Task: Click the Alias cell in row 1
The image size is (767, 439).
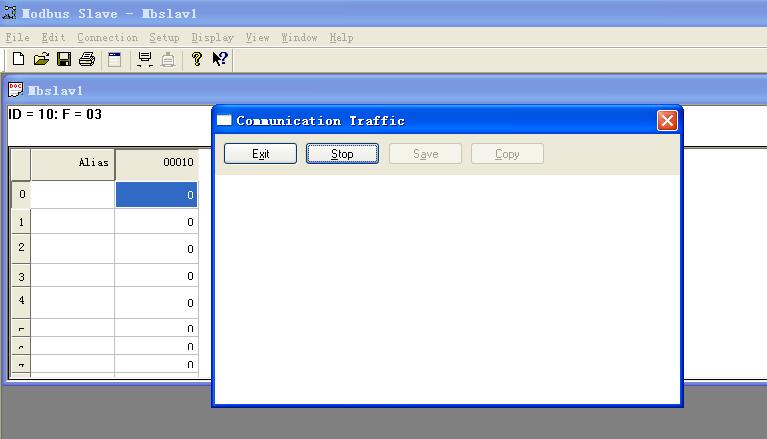Action: [73, 222]
